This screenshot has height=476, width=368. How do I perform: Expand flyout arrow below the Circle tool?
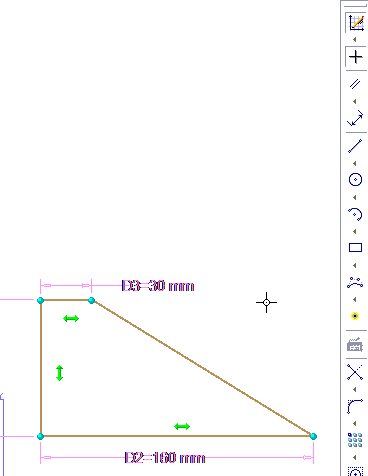(x=355, y=198)
